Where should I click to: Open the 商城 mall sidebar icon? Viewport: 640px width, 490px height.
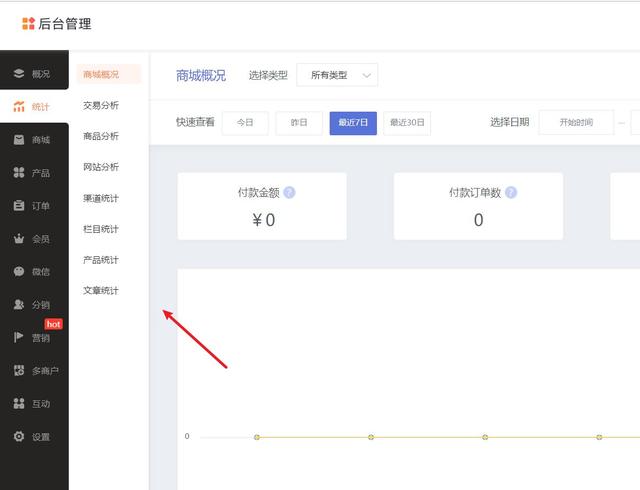click(19, 140)
